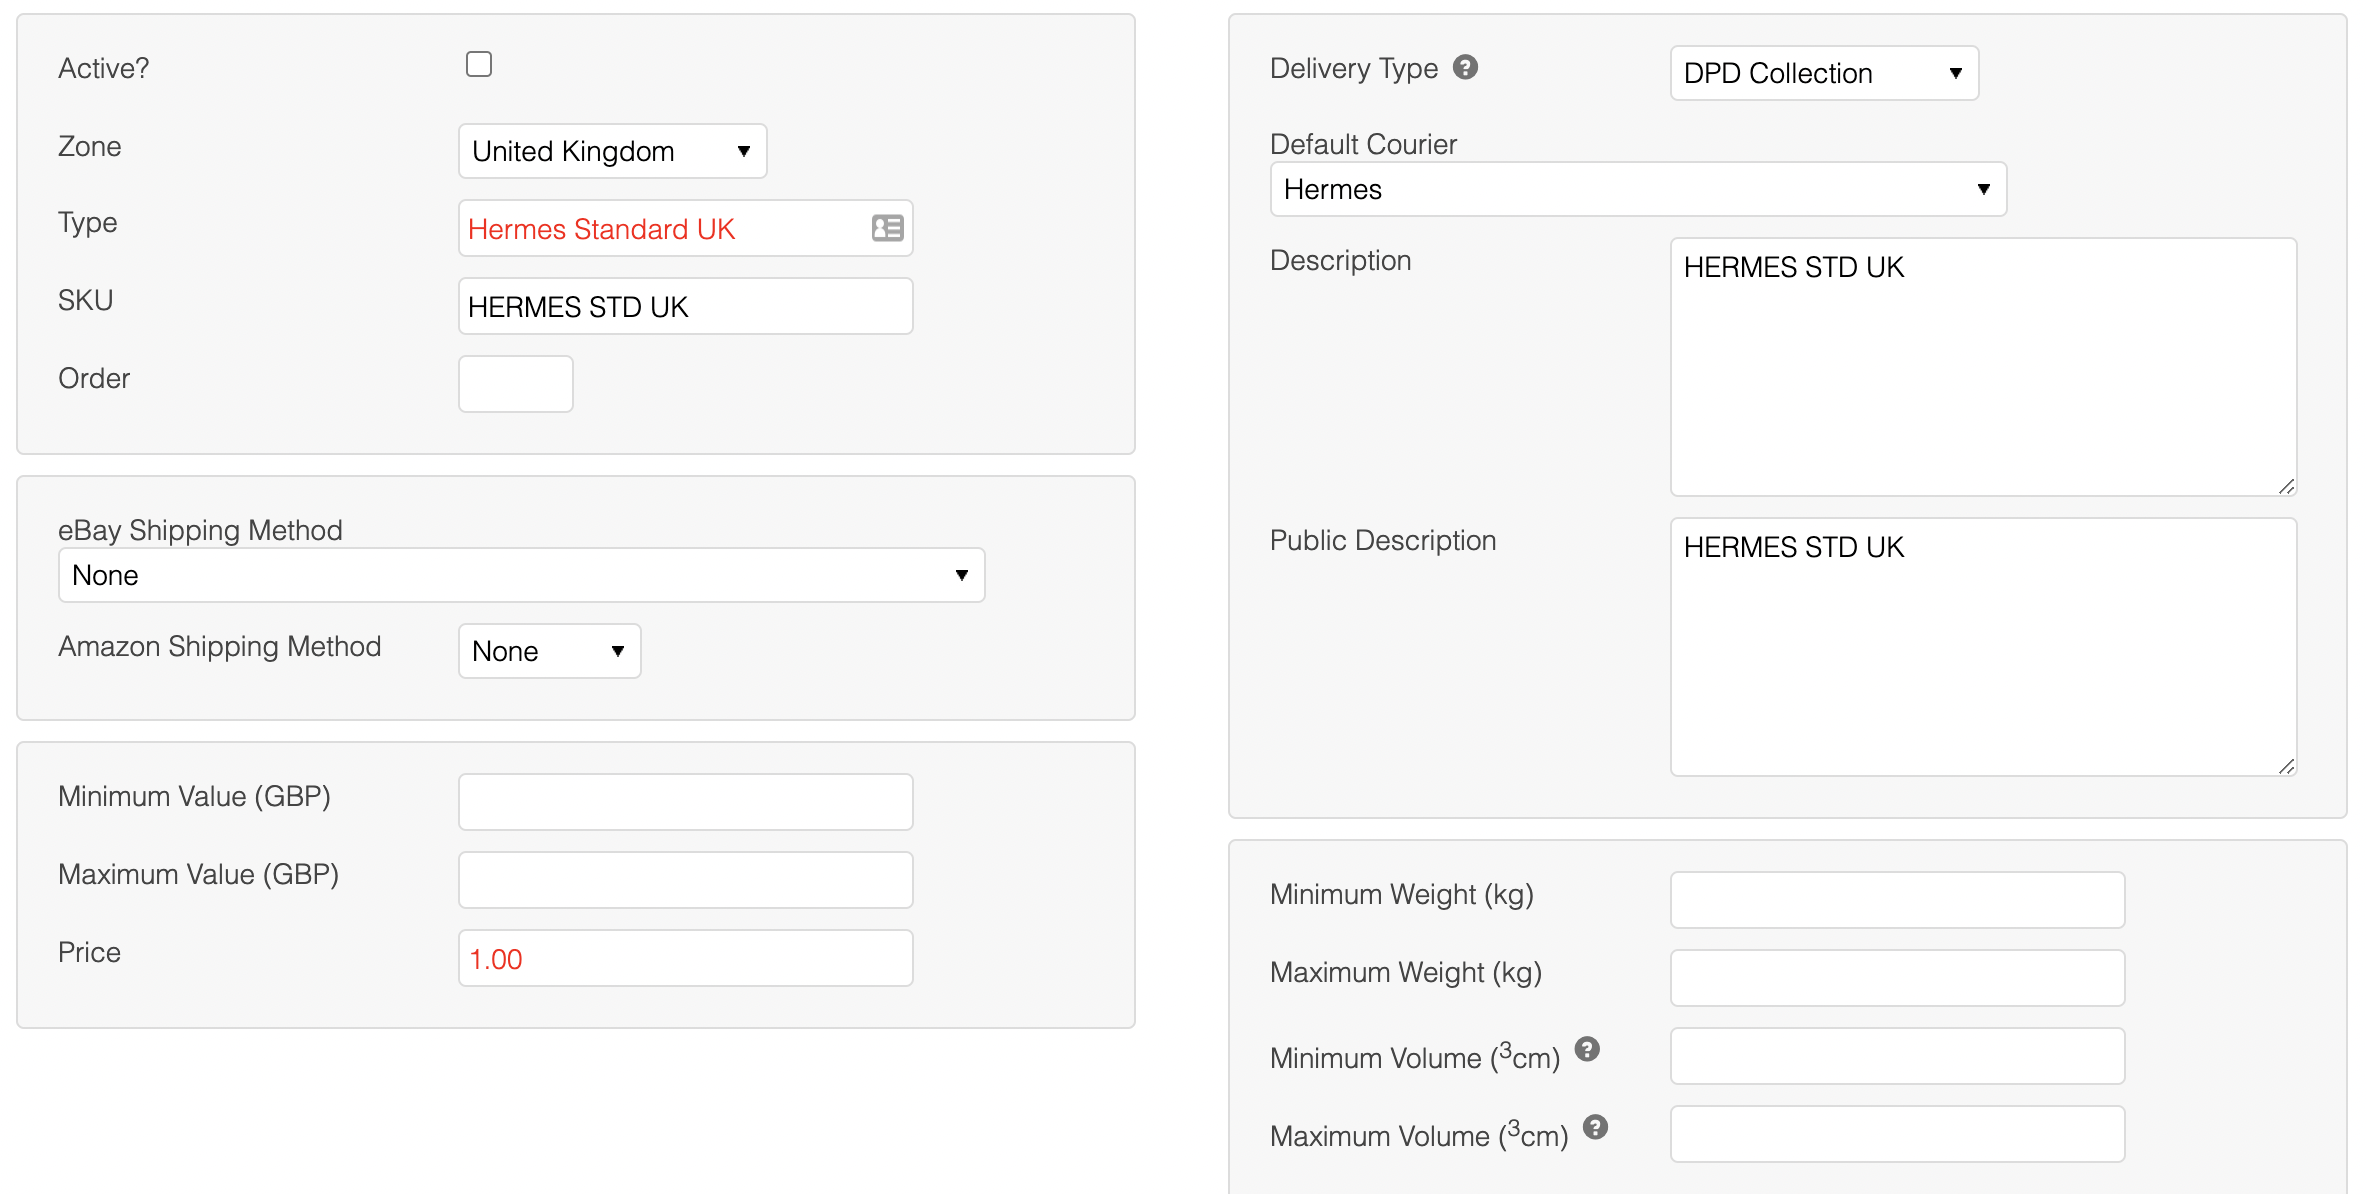Click the Order input field
Image resolution: width=2366 pixels, height=1194 pixels.
pyautogui.click(x=515, y=384)
